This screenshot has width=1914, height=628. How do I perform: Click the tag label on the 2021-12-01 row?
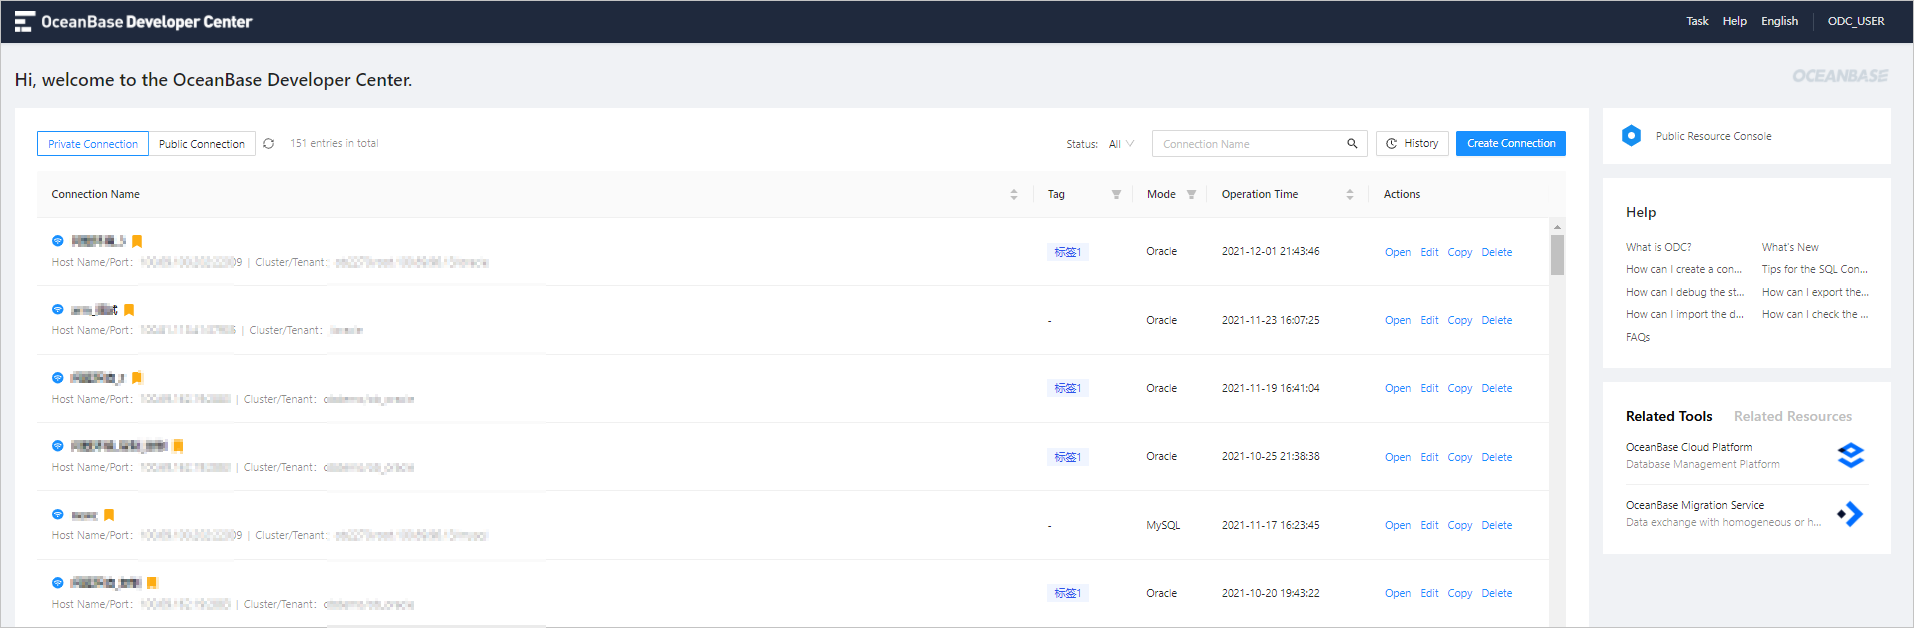[x=1067, y=252]
